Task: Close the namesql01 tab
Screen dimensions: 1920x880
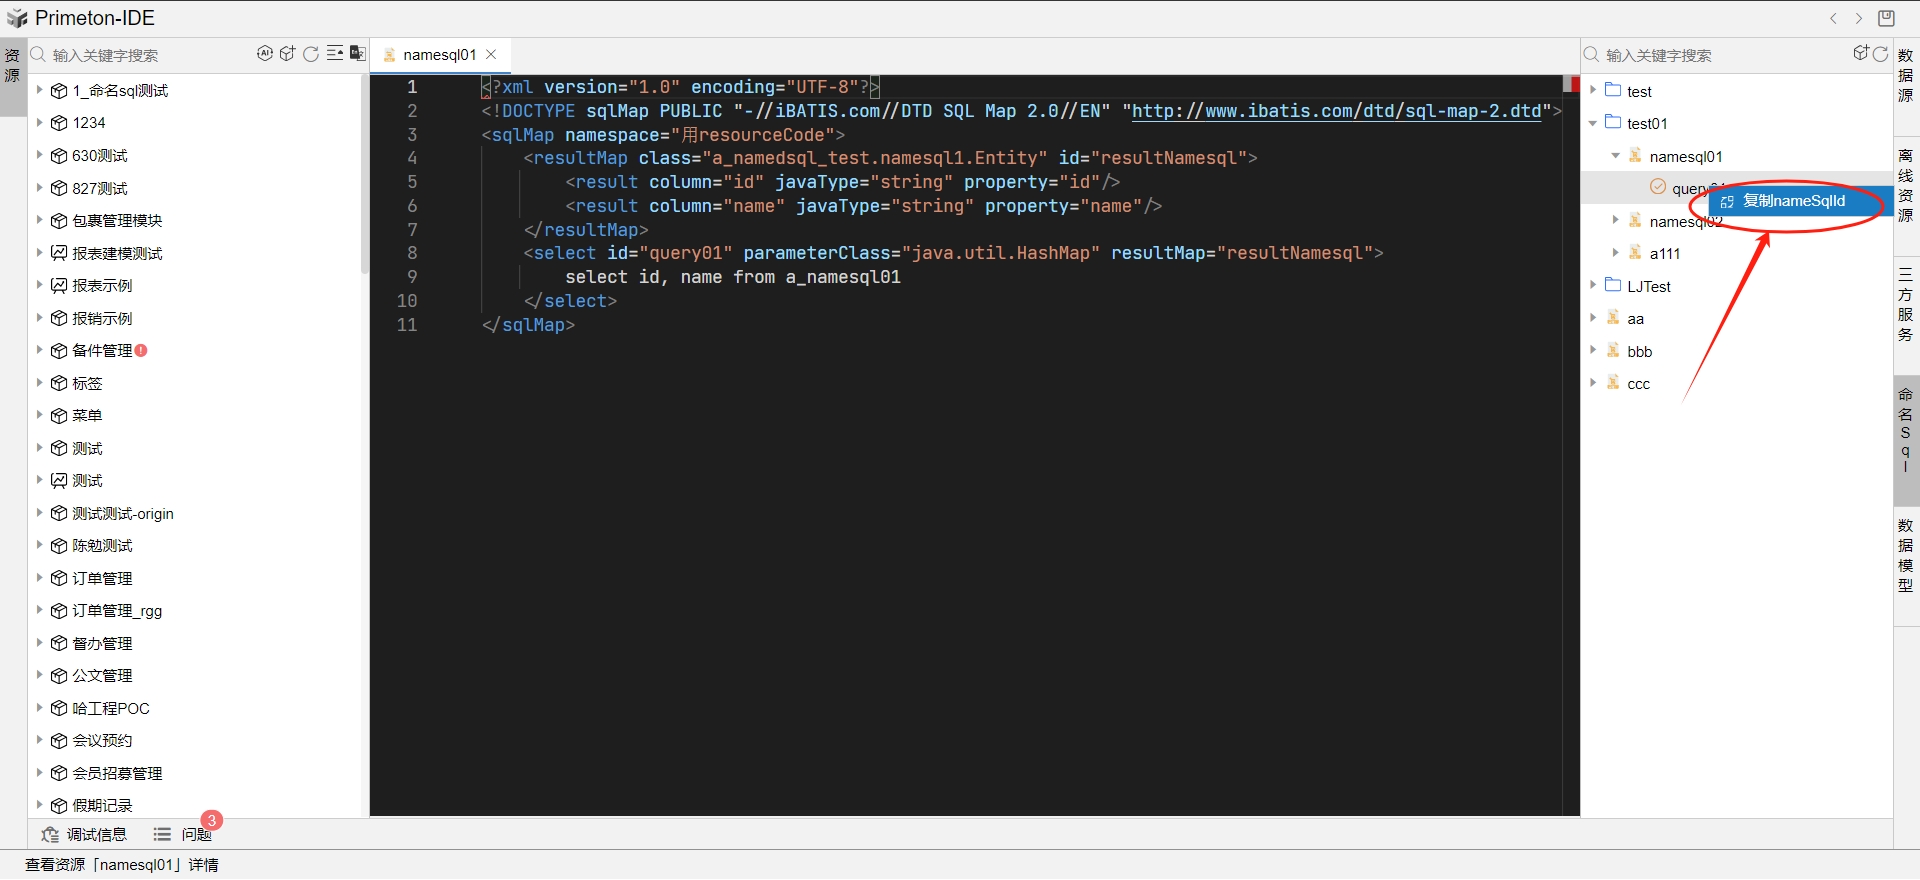Action: (x=491, y=55)
